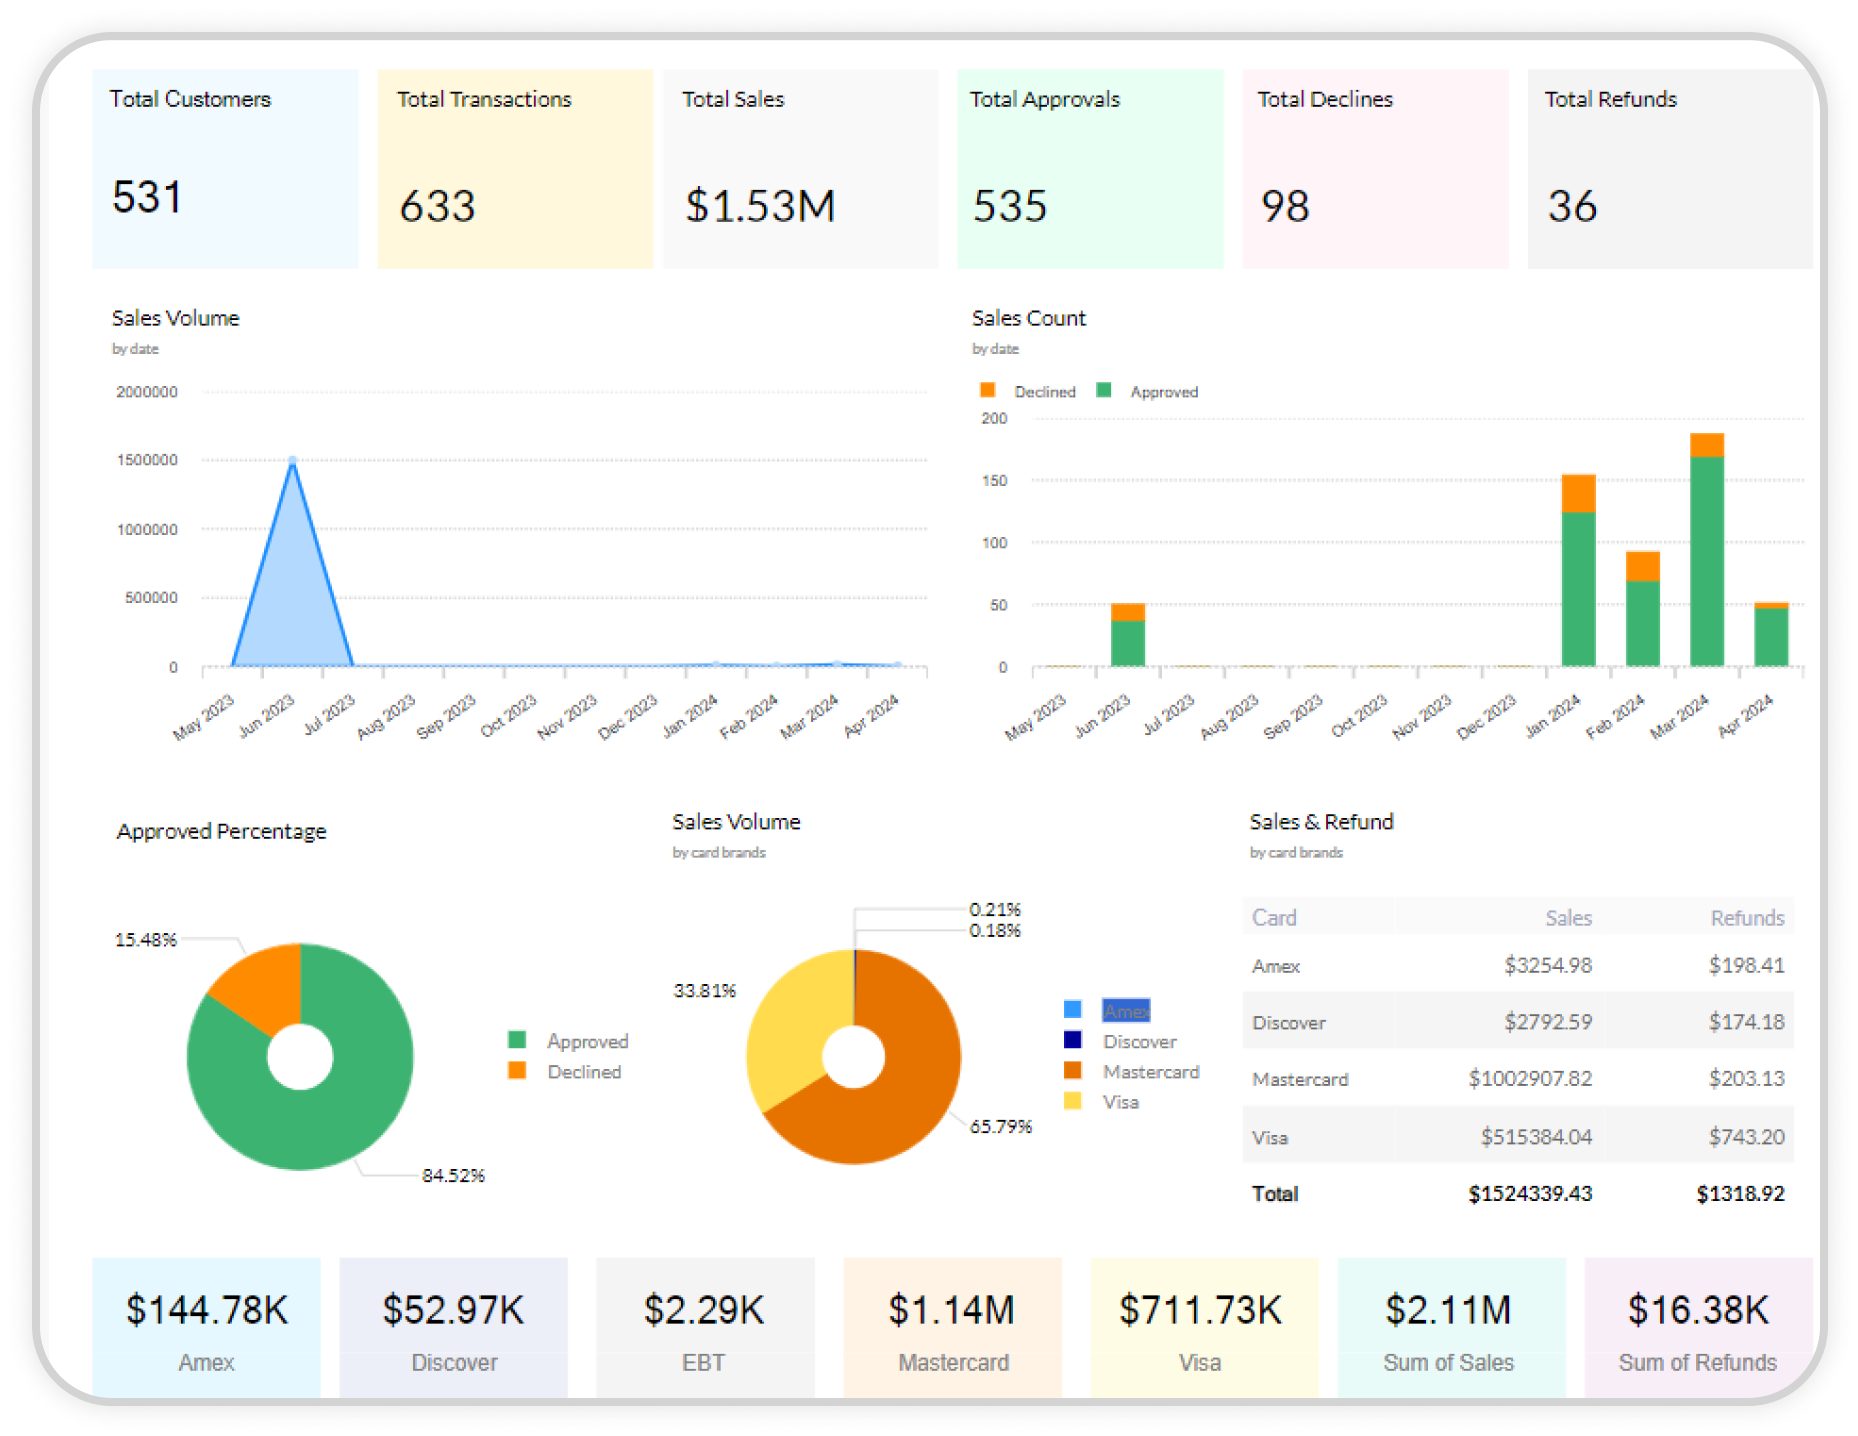This screenshot has width=1858, height=1436.
Task: Toggle Declined in the Approved Percentage legend
Action: 565,1071
